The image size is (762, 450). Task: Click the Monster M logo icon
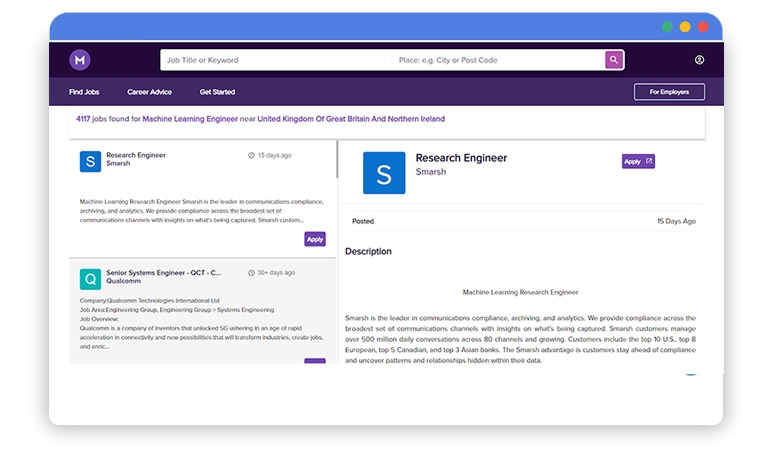point(79,60)
